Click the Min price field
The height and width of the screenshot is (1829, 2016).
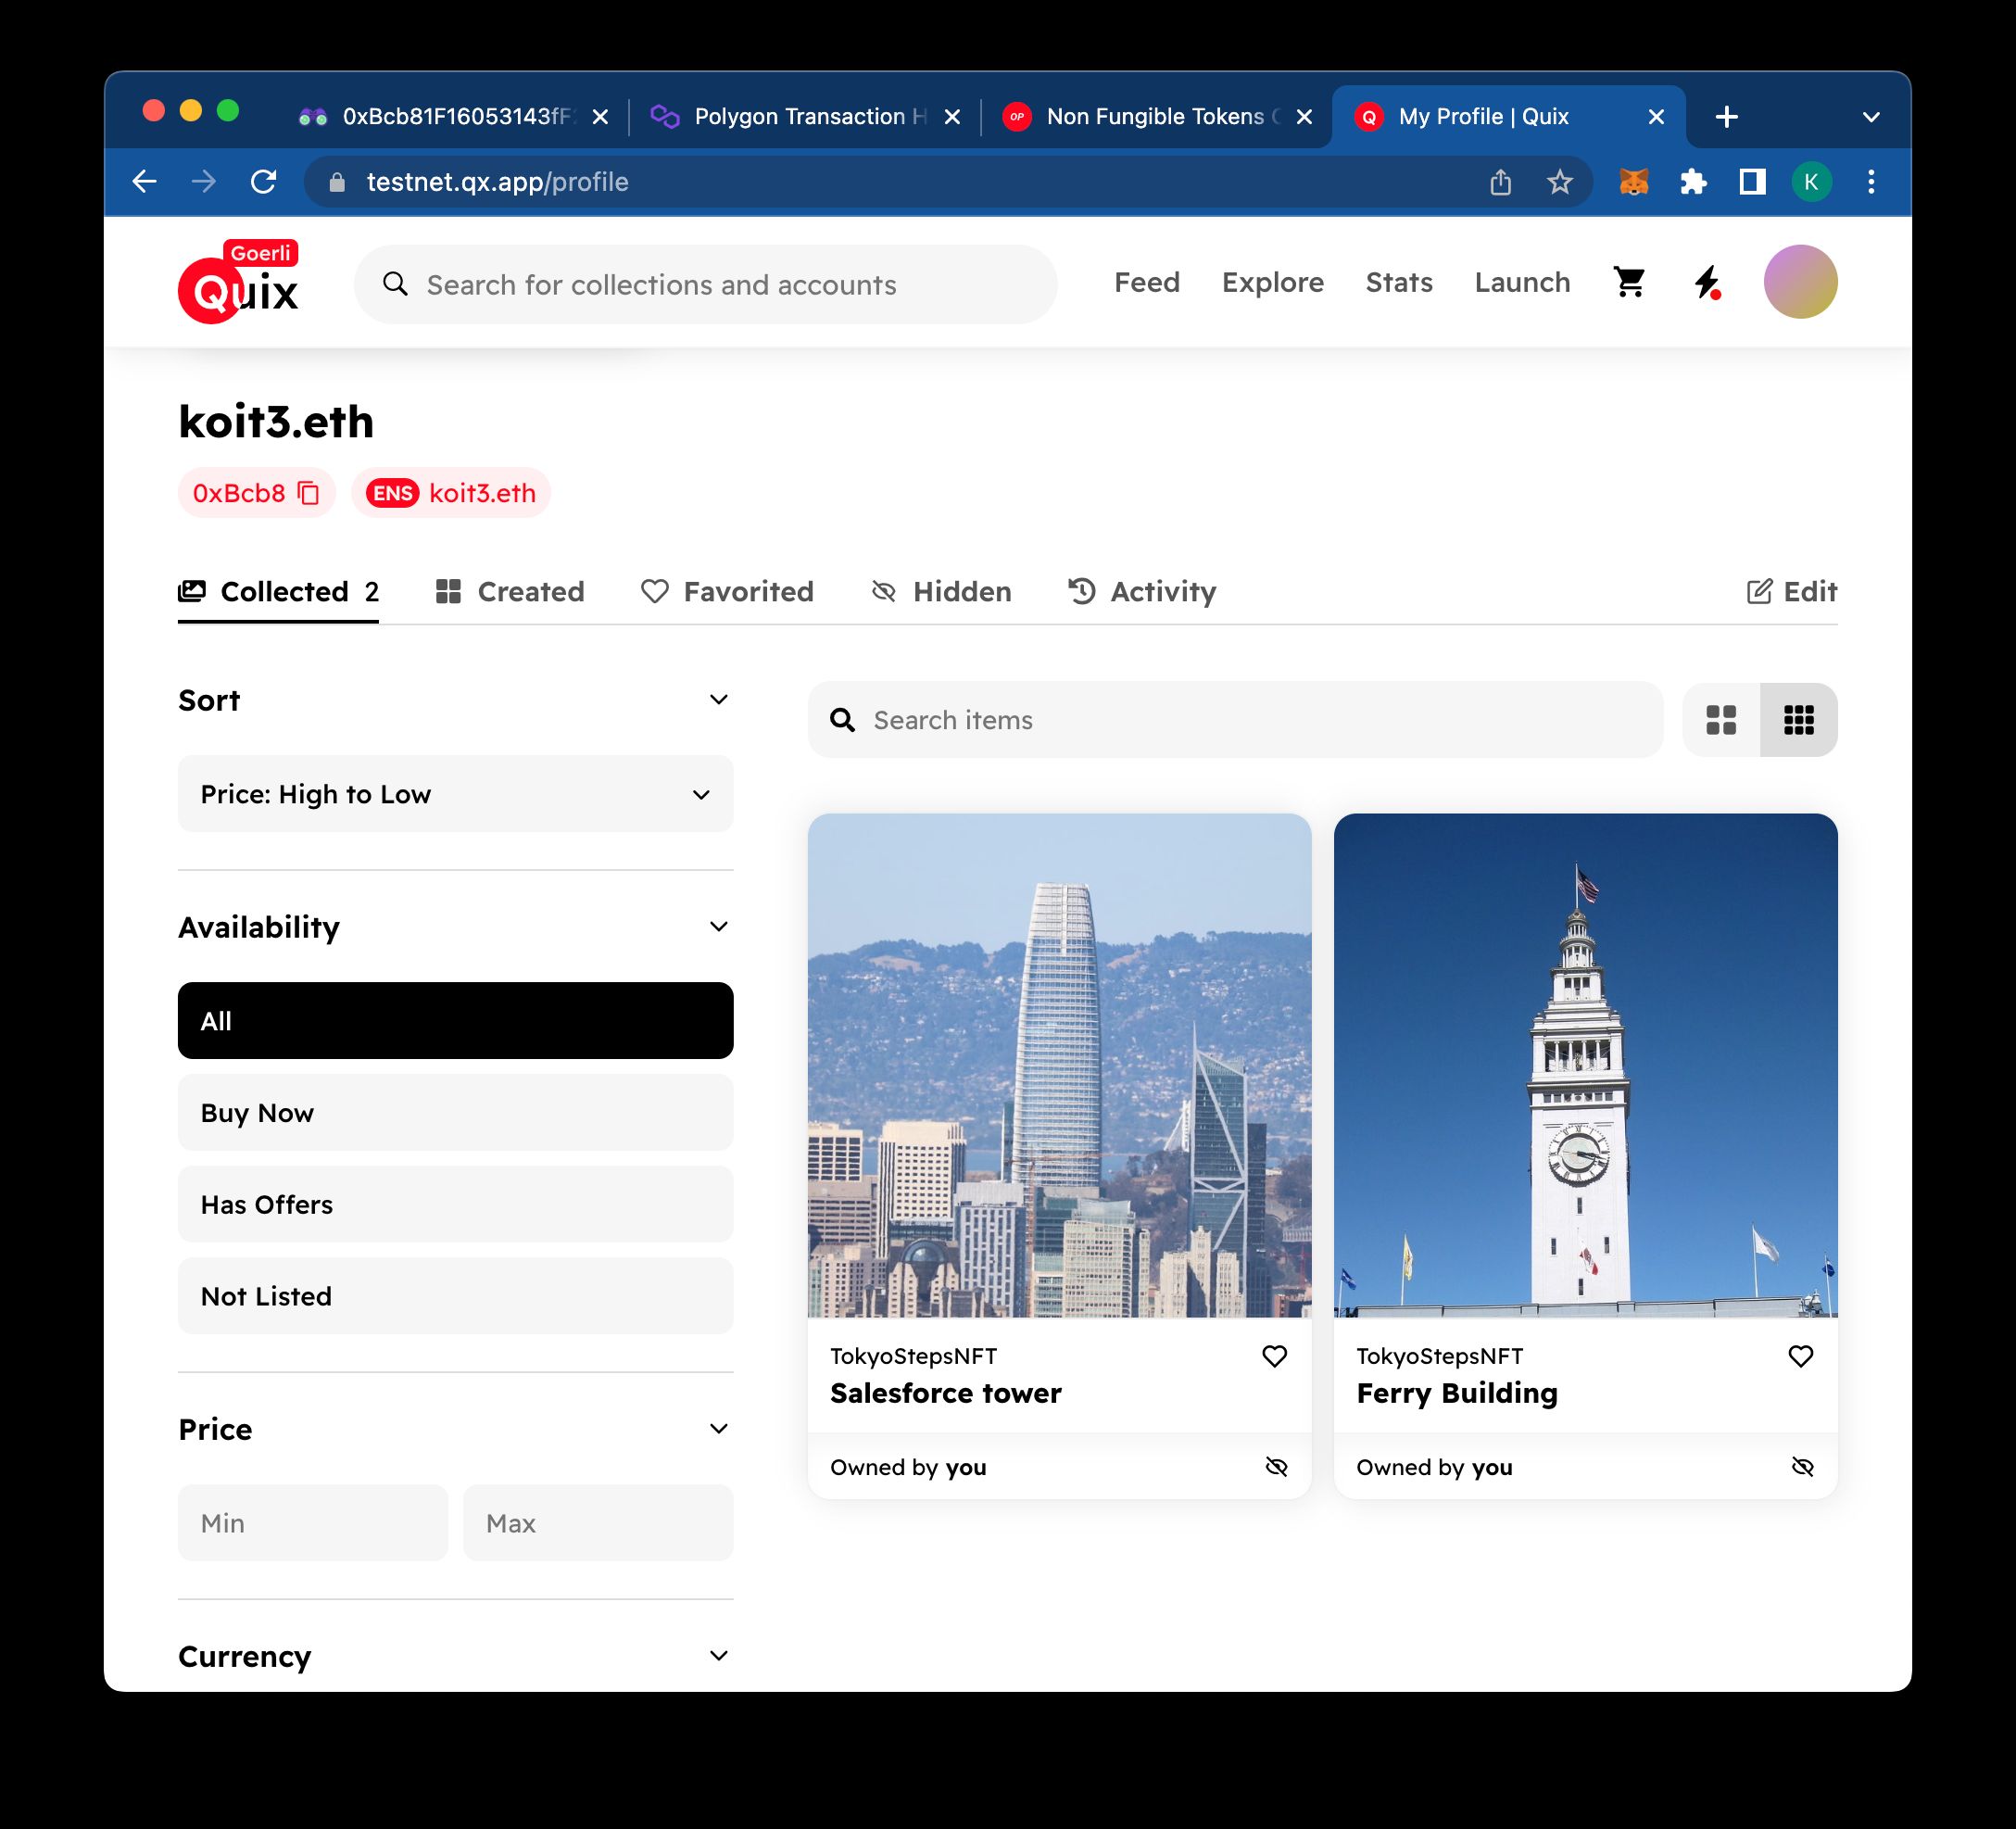pyautogui.click(x=313, y=1523)
